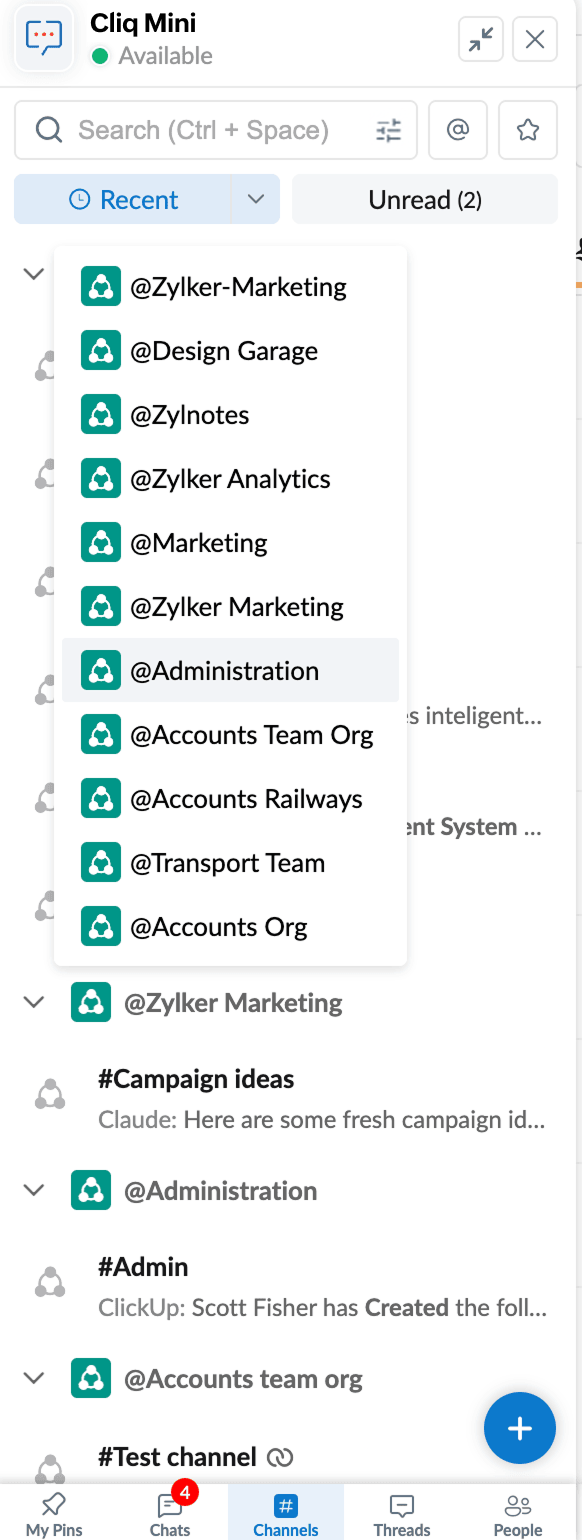
Task: Focus the Search (Ctrl + Space) field
Action: coord(203,130)
